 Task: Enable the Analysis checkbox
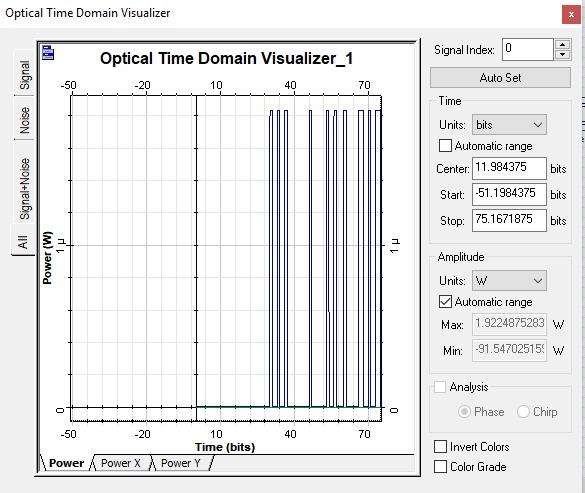[x=440, y=387]
